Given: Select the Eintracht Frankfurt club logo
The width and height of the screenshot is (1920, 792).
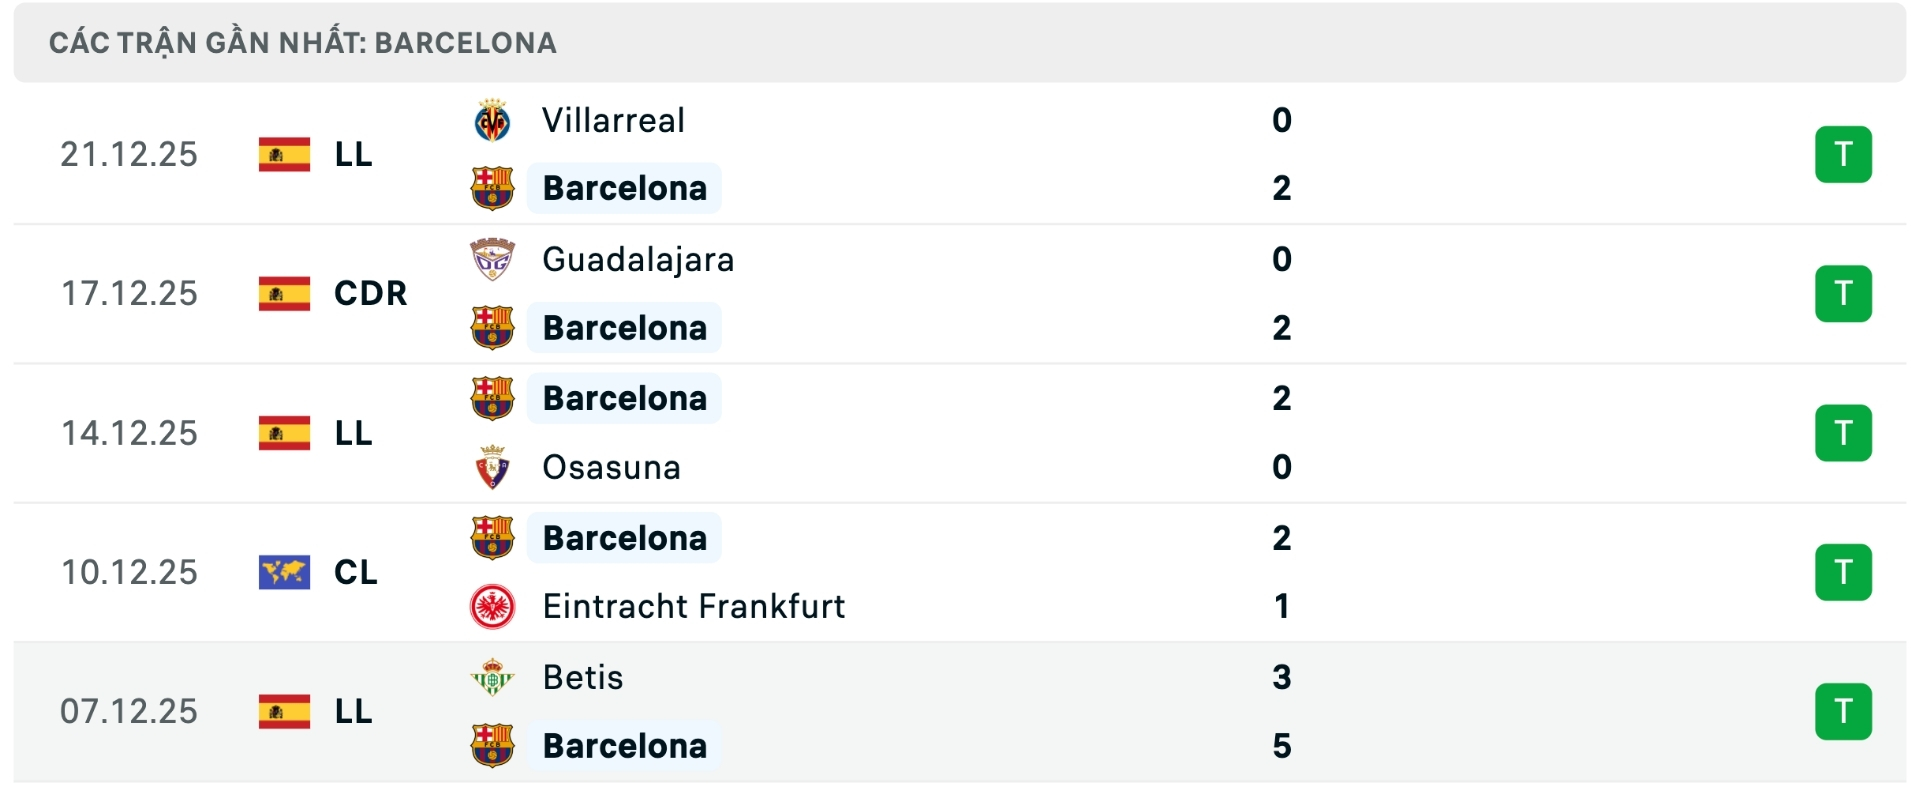Looking at the screenshot, I should coord(491,606).
